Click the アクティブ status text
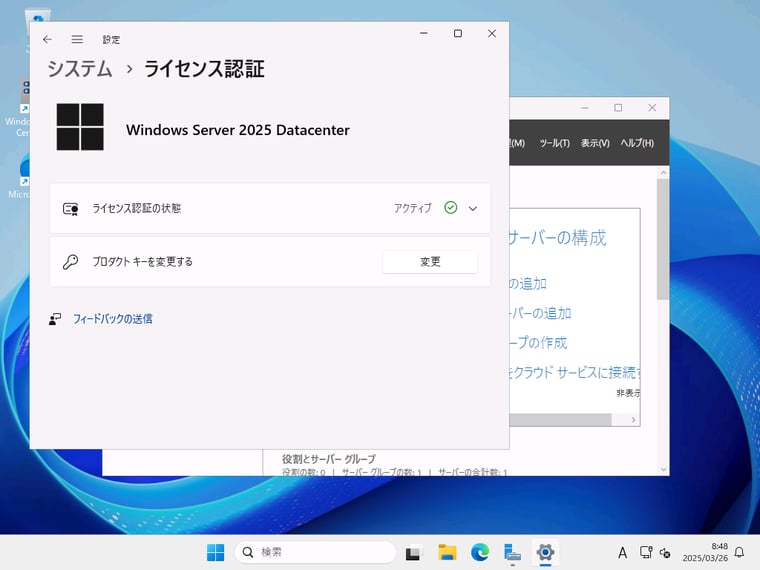 [412, 208]
